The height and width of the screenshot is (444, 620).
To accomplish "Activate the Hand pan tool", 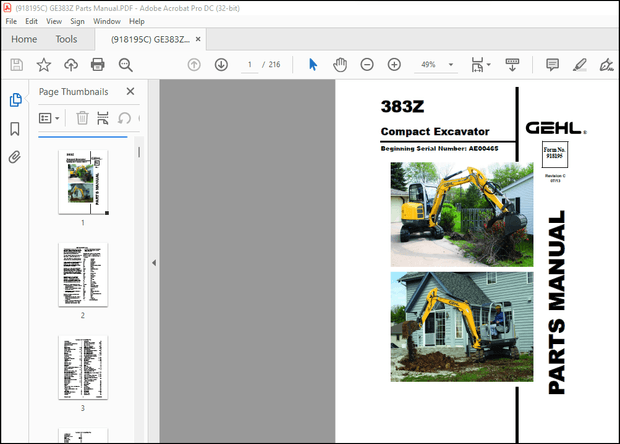I will tap(340, 64).
